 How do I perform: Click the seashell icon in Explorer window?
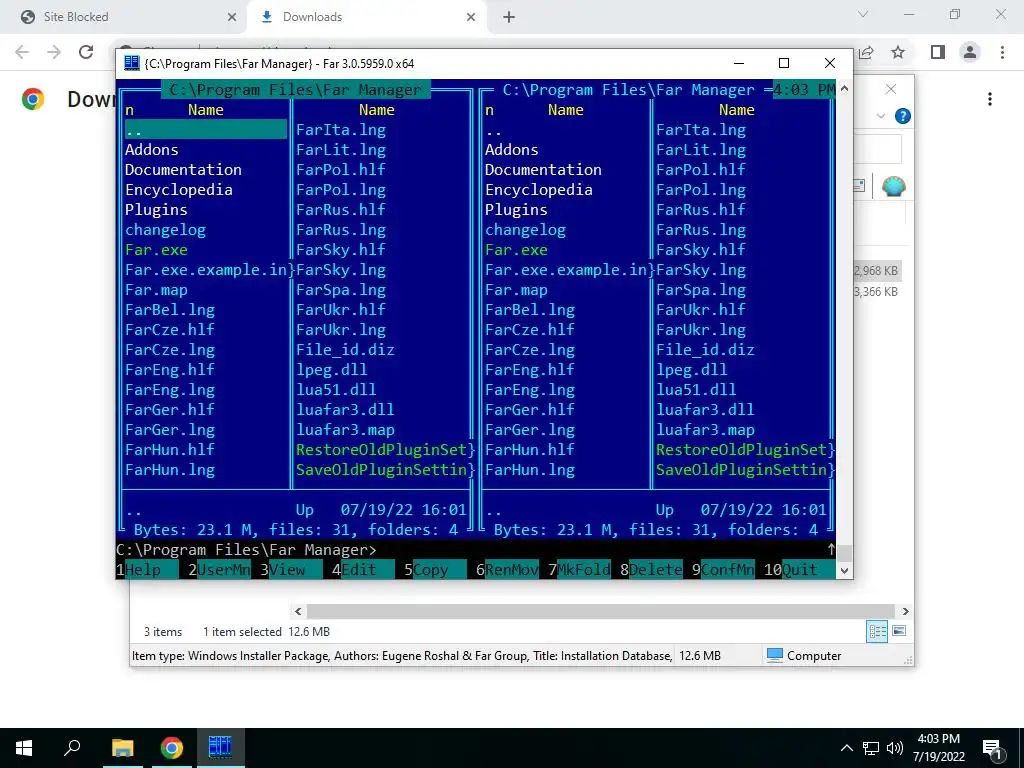coord(893,186)
